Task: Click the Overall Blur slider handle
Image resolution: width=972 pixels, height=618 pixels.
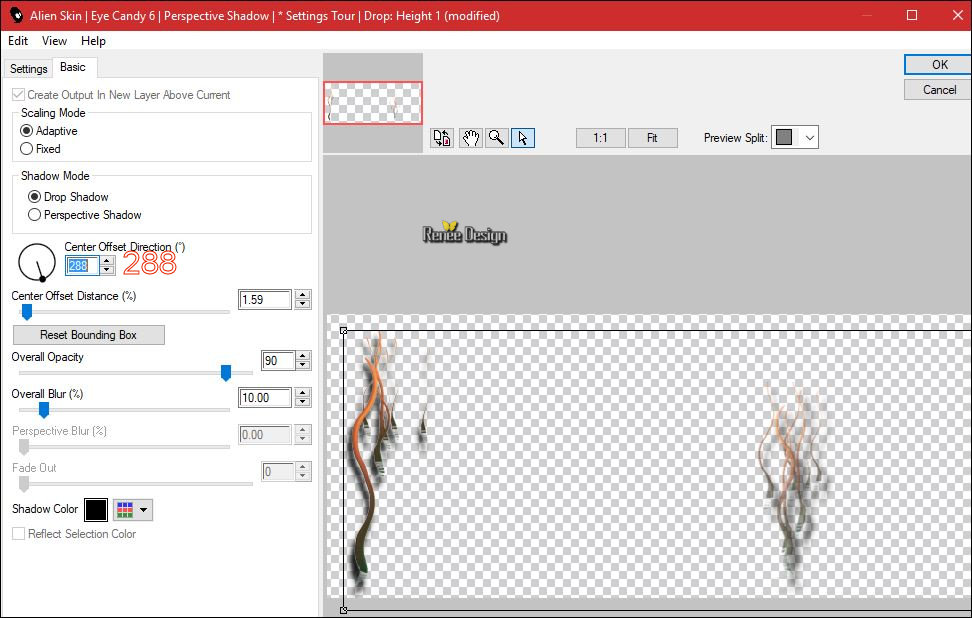Action: click(44, 410)
